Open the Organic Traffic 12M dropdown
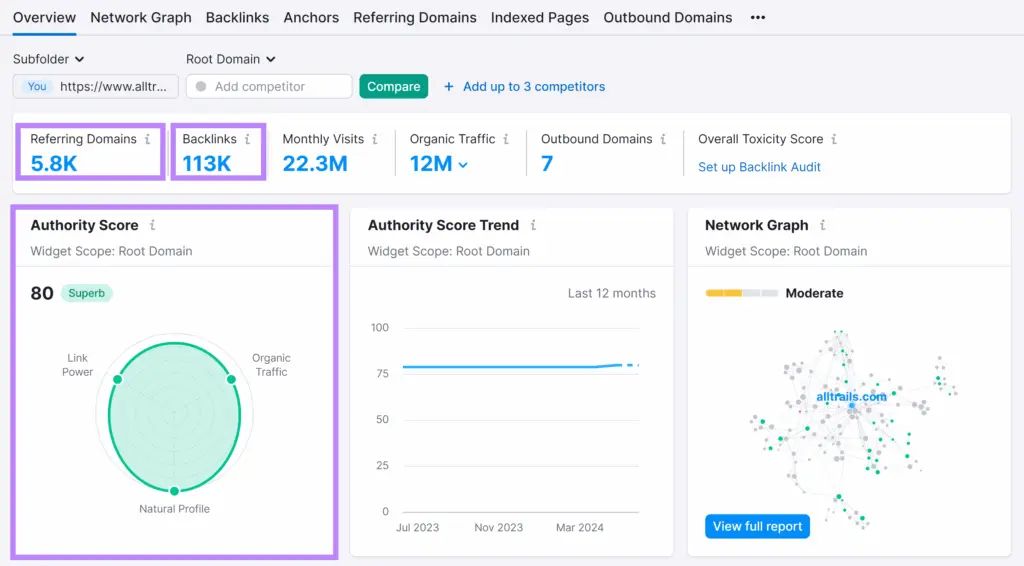Screen dimensions: 1024x566 pos(439,164)
